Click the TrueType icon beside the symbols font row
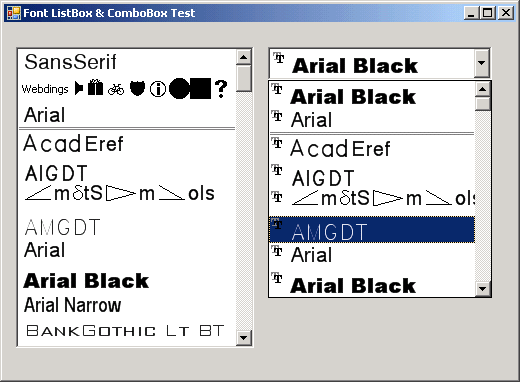This screenshot has width=520, height=382. coord(277,197)
